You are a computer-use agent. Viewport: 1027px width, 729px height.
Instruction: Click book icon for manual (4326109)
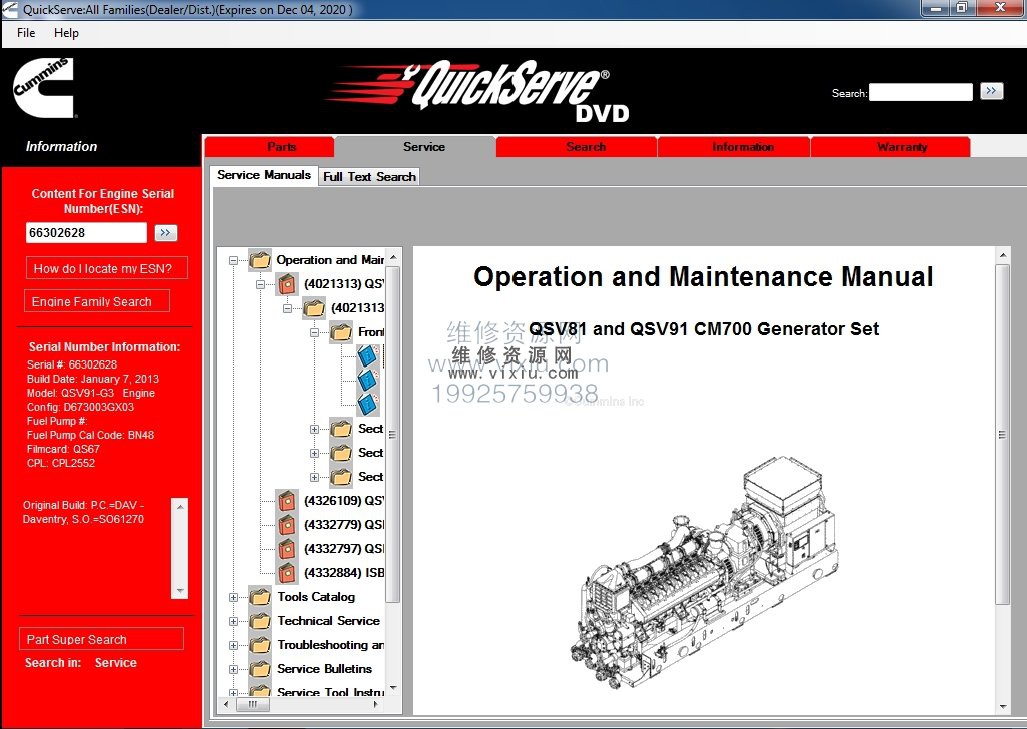pyautogui.click(x=287, y=501)
